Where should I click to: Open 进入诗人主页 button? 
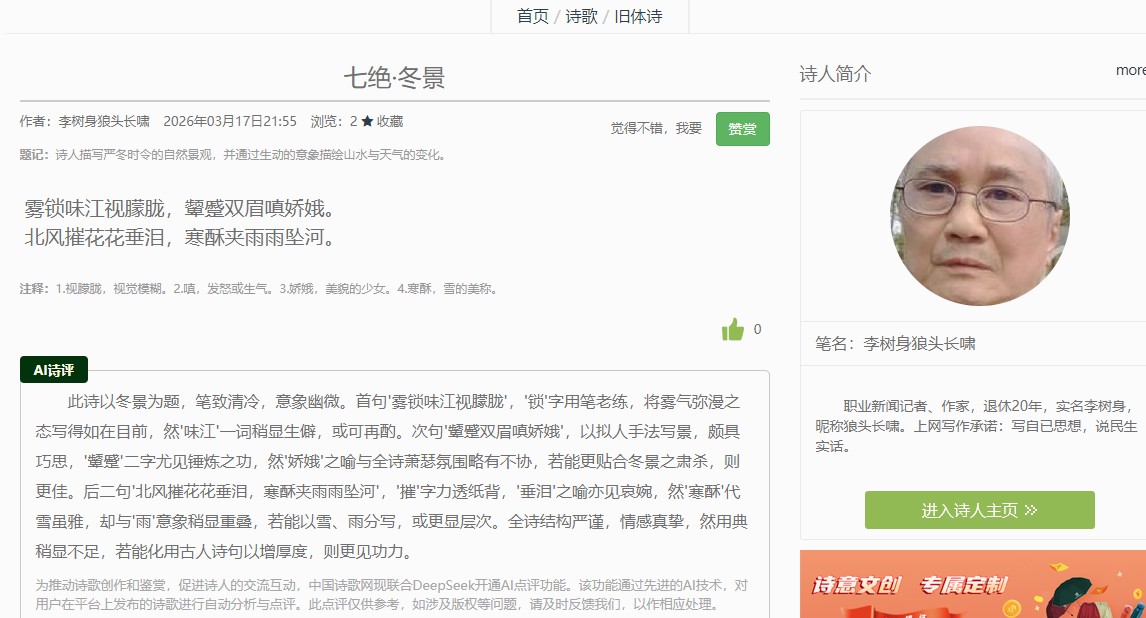[979, 510]
